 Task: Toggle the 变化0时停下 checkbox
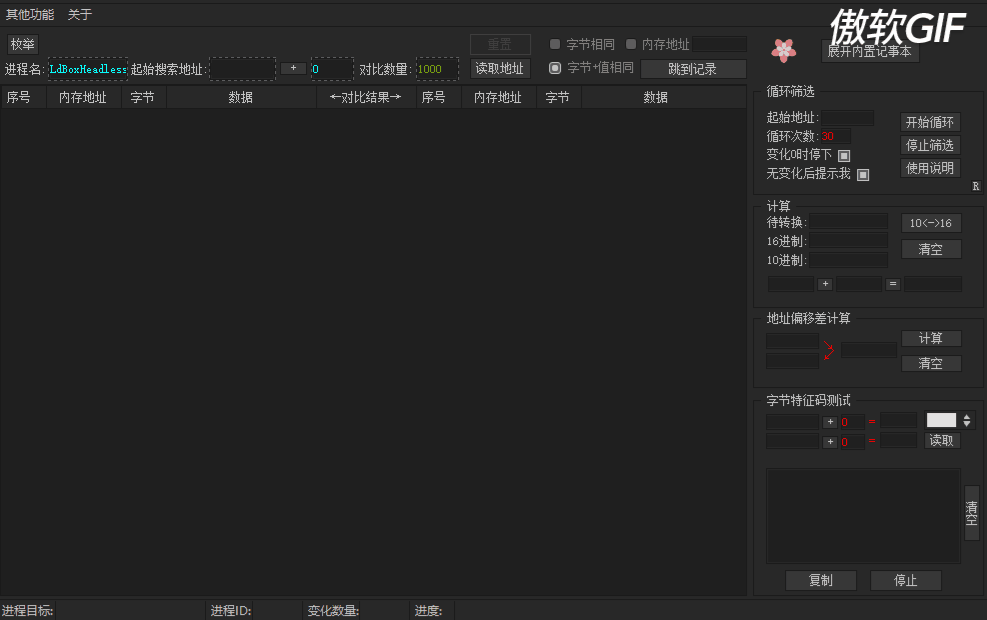coord(844,155)
